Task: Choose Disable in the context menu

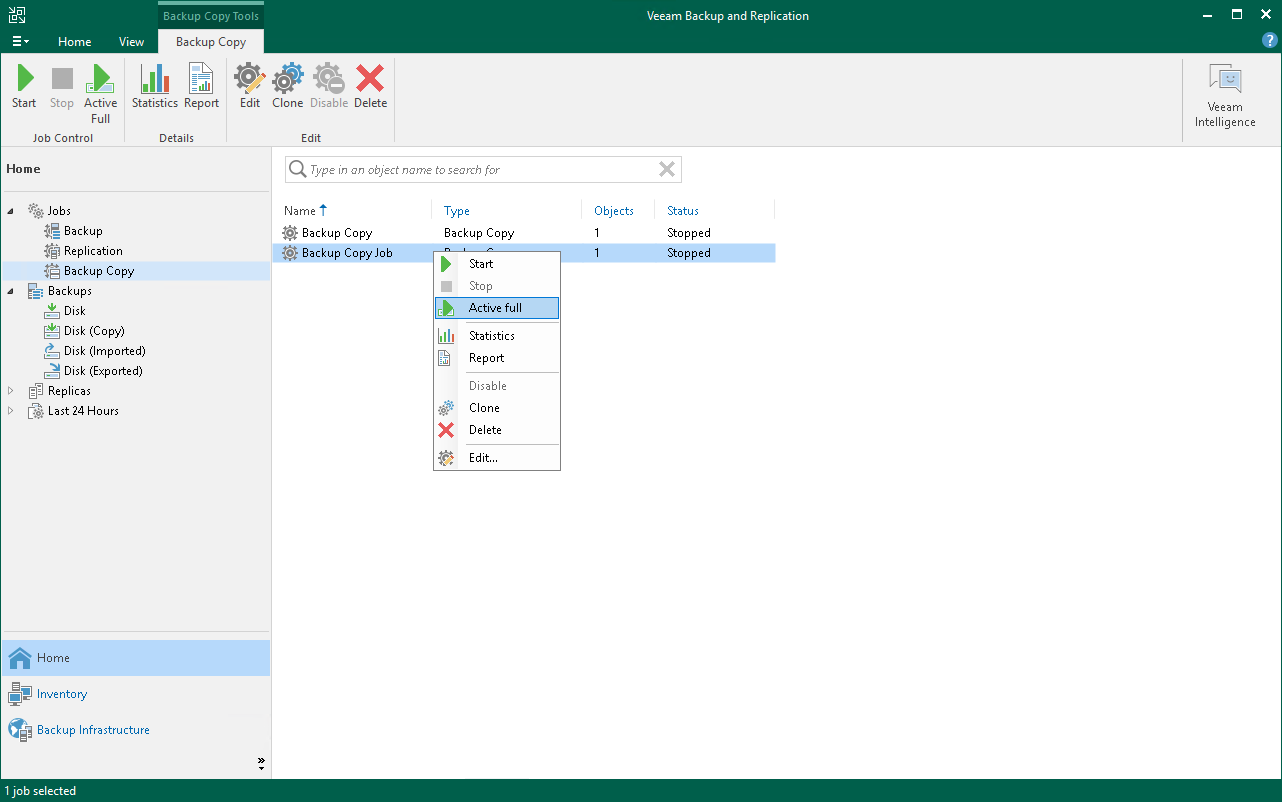Action: tap(497, 386)
